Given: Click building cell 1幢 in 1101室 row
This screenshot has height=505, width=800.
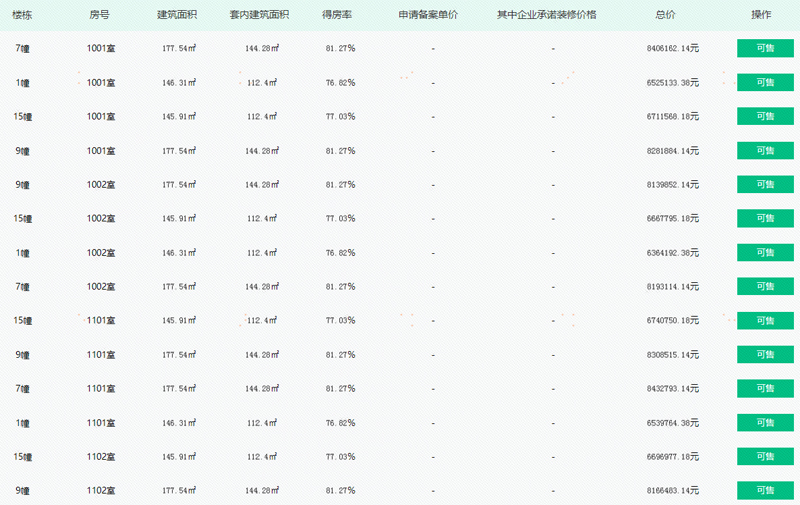Looking at the screenshot, I should [22, 422].
